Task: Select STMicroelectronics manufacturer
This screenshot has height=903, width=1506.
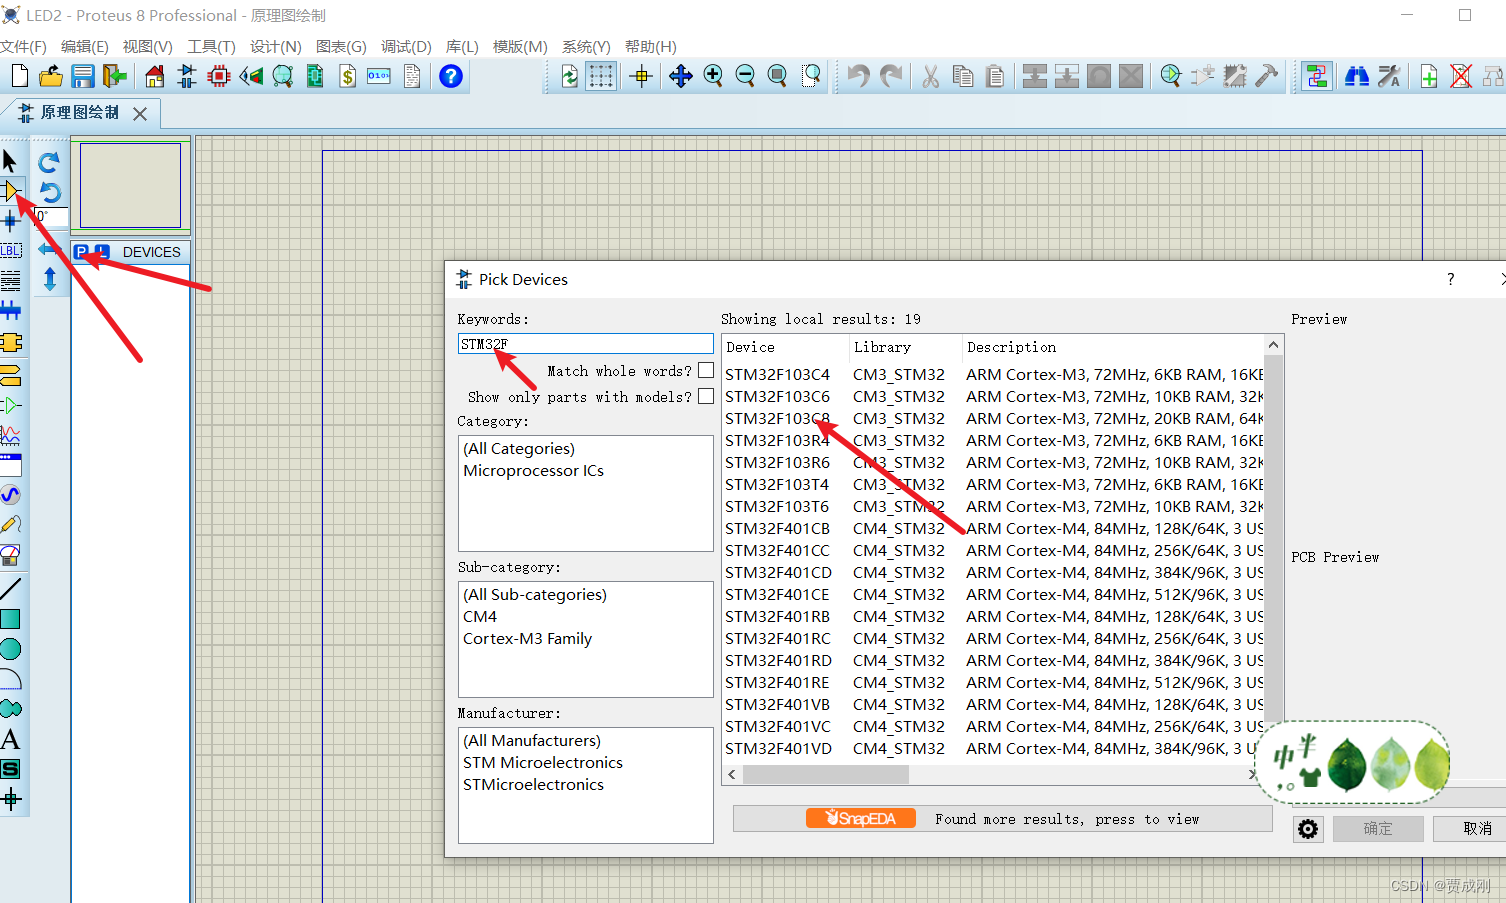Action: tap(533, 784)
